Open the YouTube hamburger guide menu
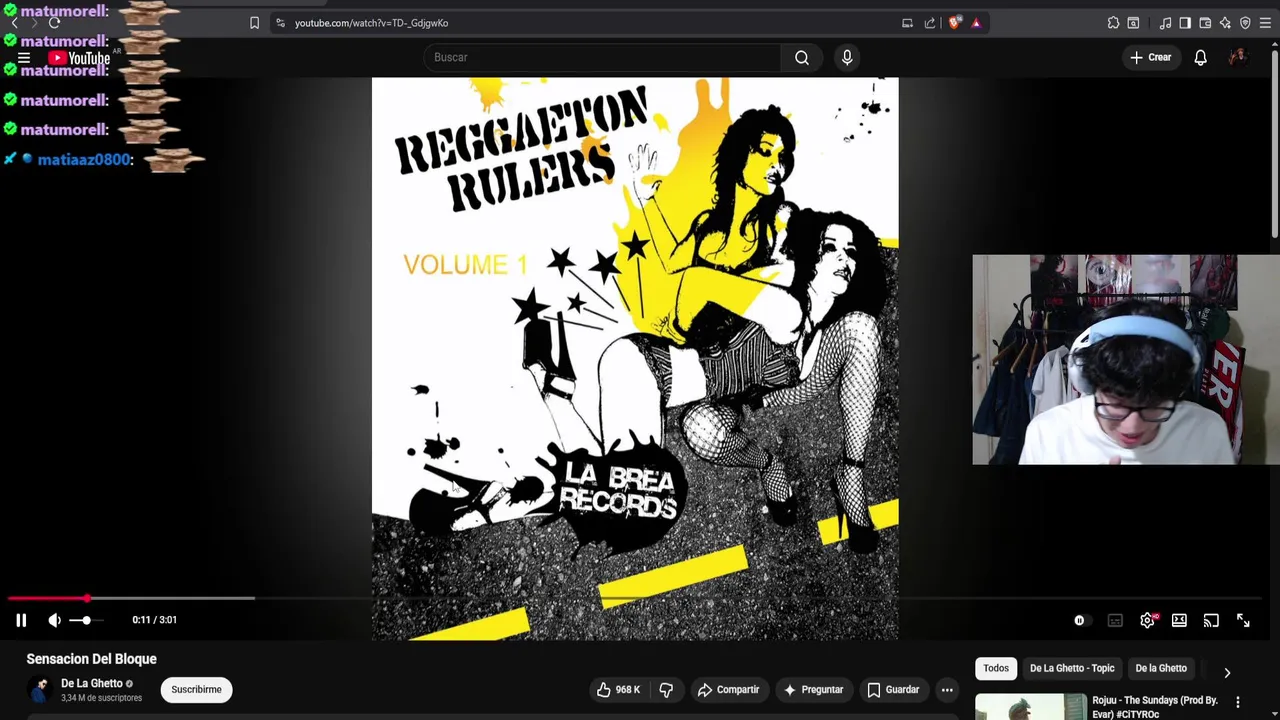Image resolution: width=1280 pixels, height=720 pixels. point(24,58)
